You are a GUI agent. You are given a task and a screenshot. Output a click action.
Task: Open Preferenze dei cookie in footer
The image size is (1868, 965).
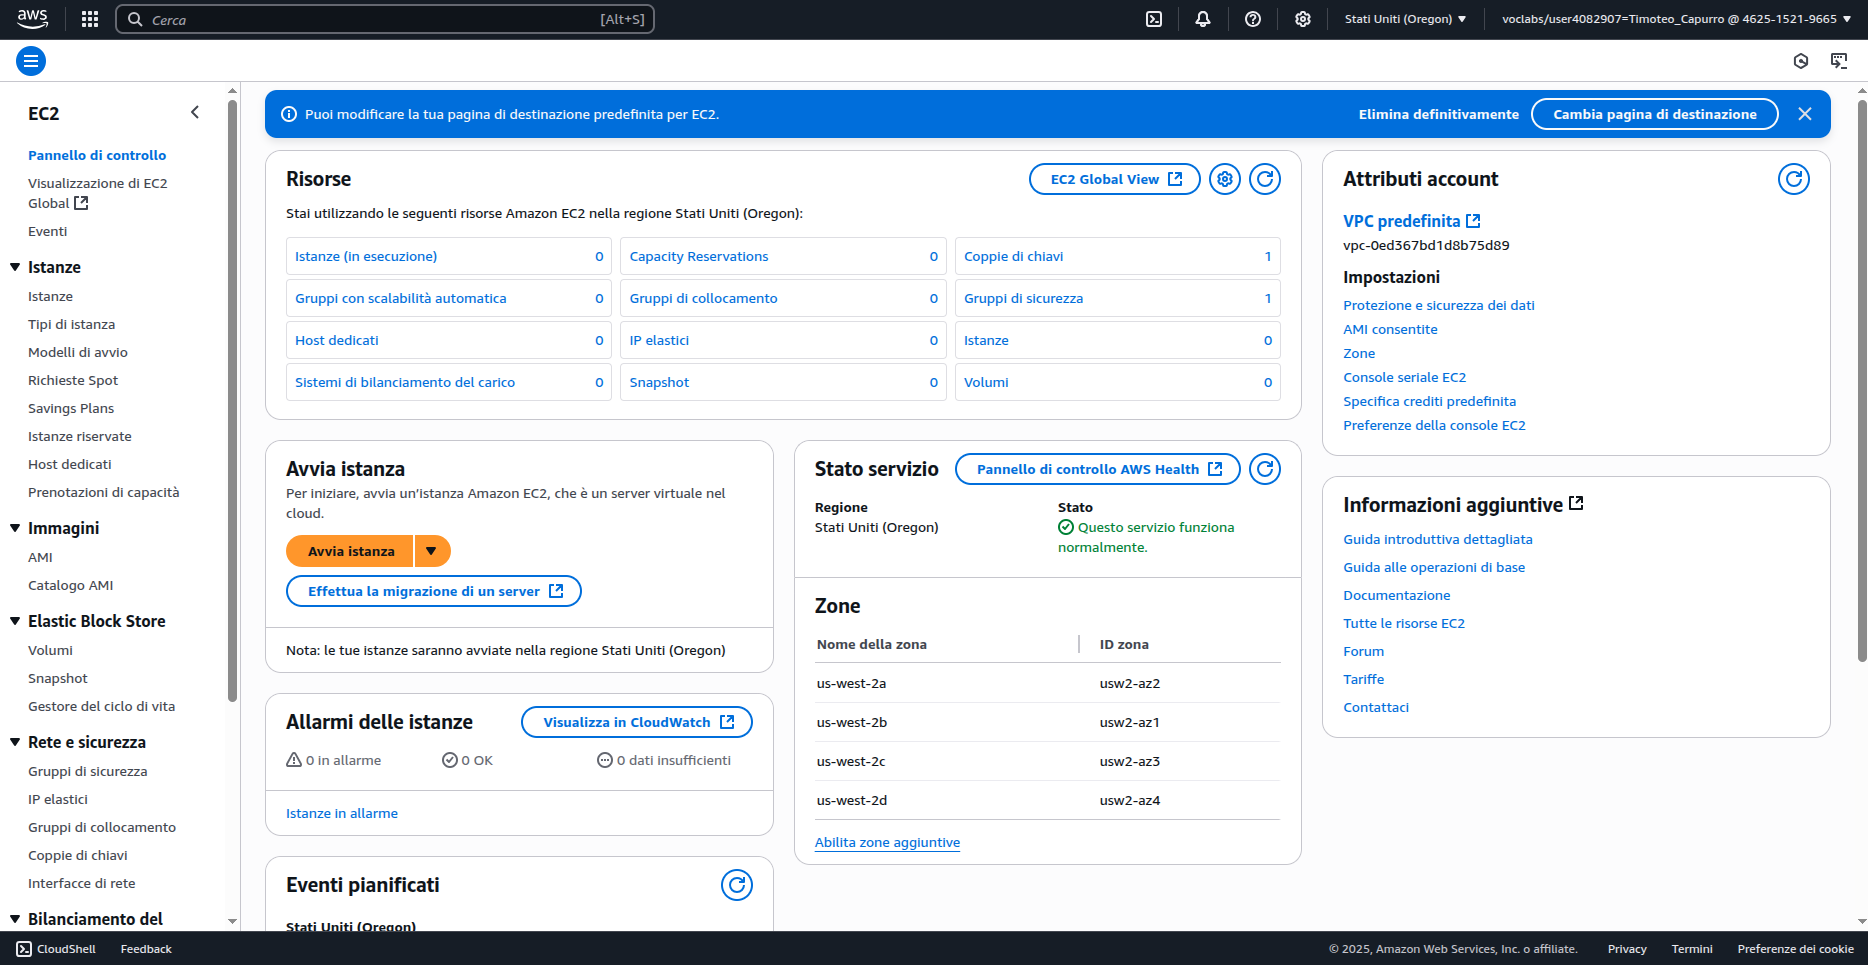pyautogui.click(x=1795, y=949)
